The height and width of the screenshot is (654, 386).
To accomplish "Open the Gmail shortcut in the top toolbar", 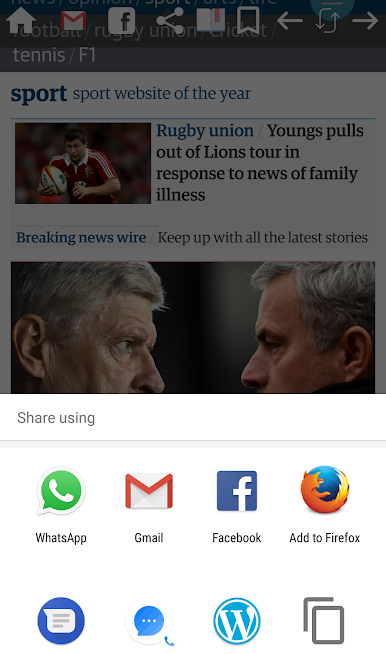I will pos(73,21).
